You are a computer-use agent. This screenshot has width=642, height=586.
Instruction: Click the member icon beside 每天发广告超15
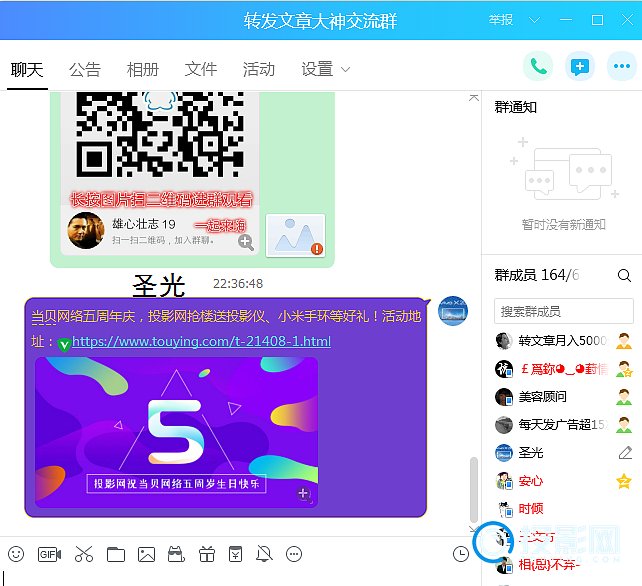(x=624, y=425)
